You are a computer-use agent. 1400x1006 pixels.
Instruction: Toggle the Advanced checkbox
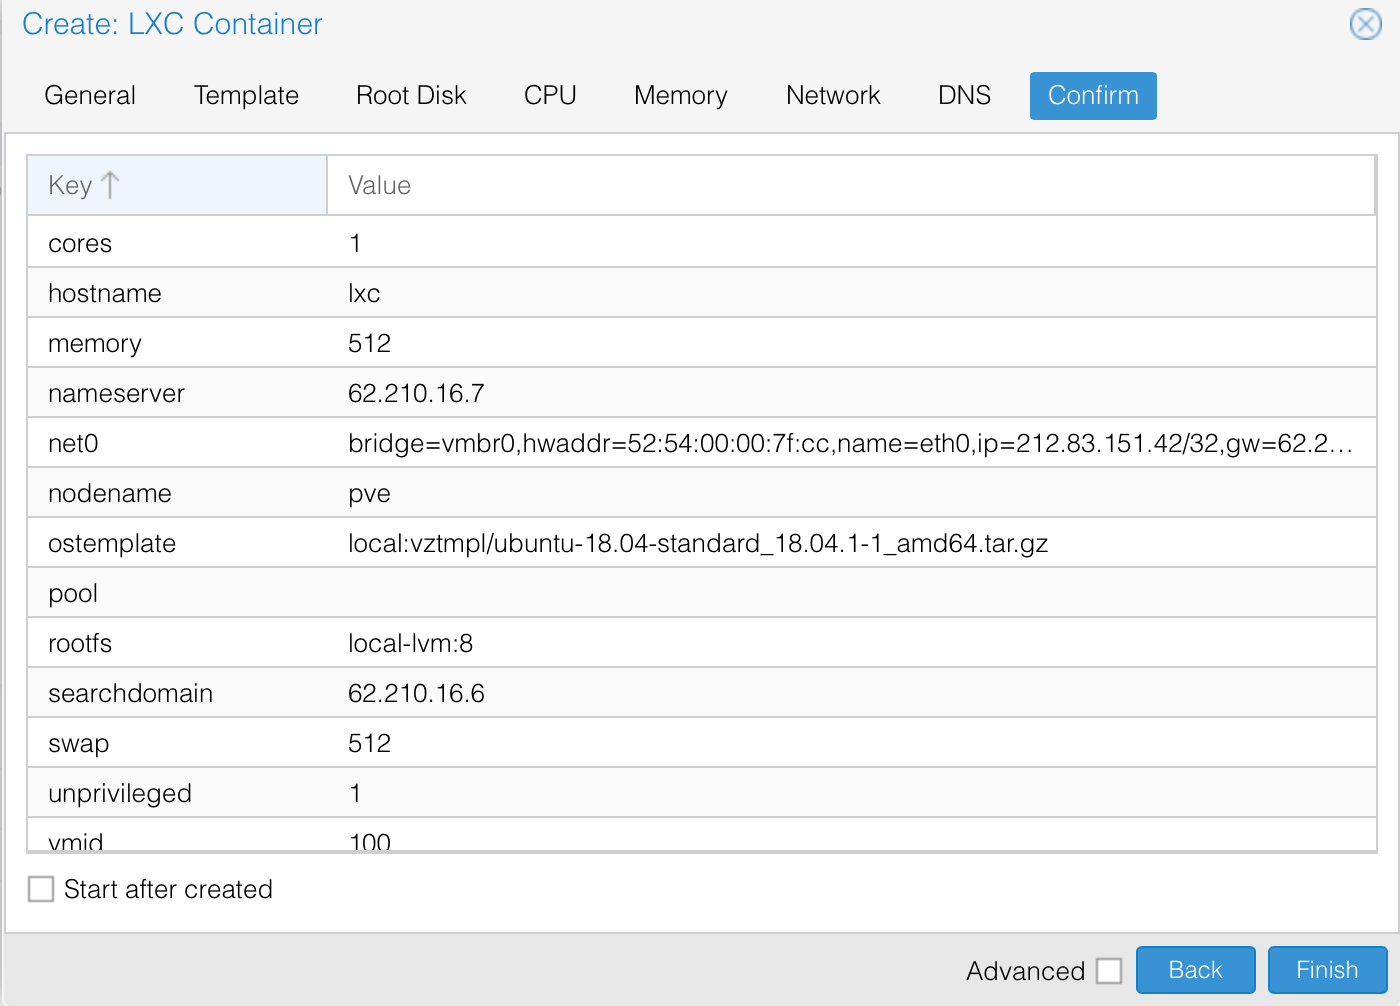click(x=1109, y=971)
